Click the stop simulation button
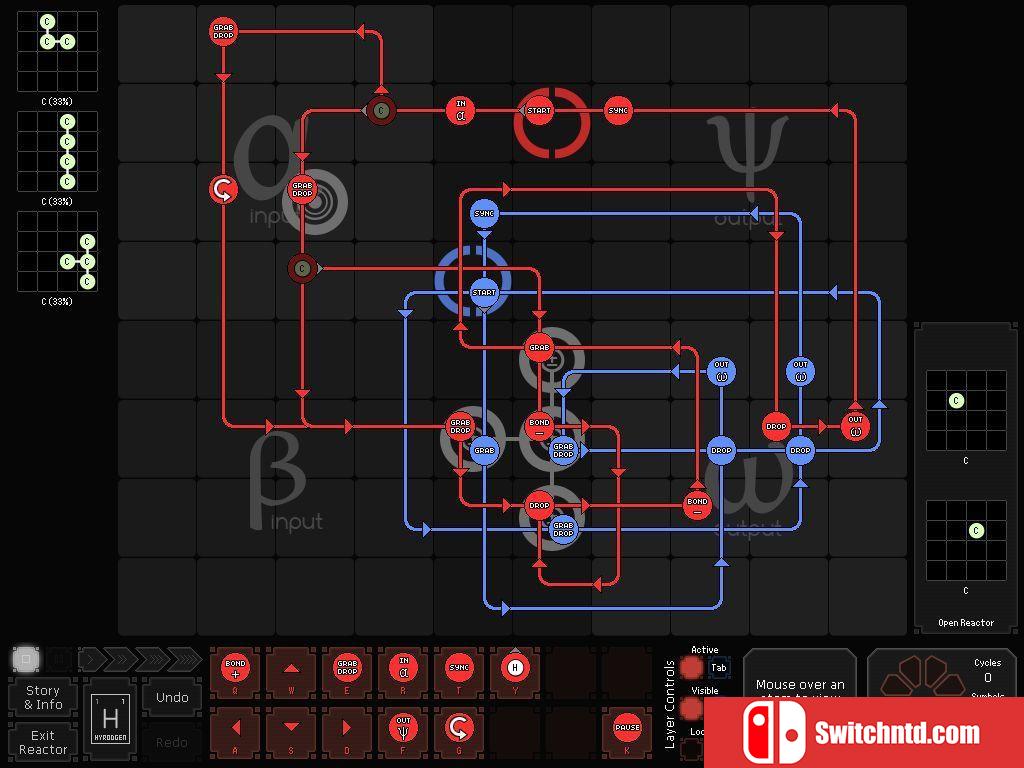The image size is (1024, 768). click(26, 659)
